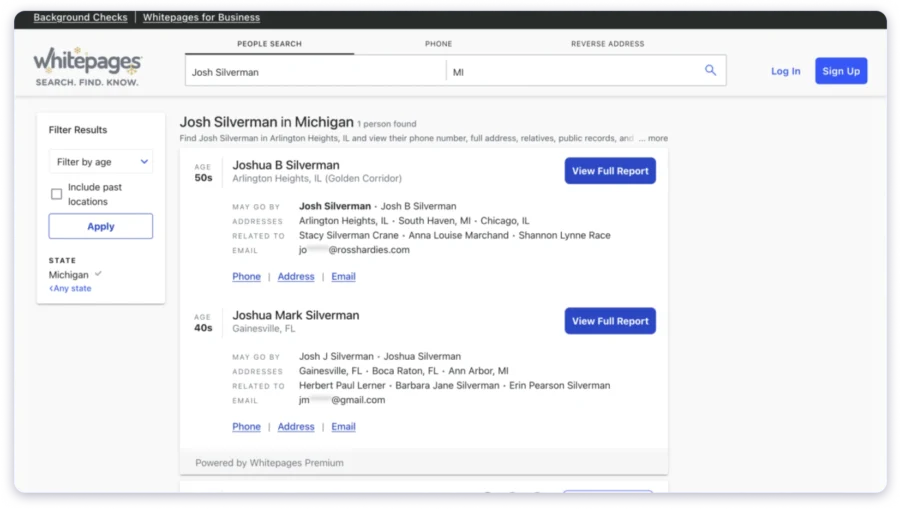Screen dimensions: 900x509
Task: Switch to People Search tab
Action: [x=269, y=44]
